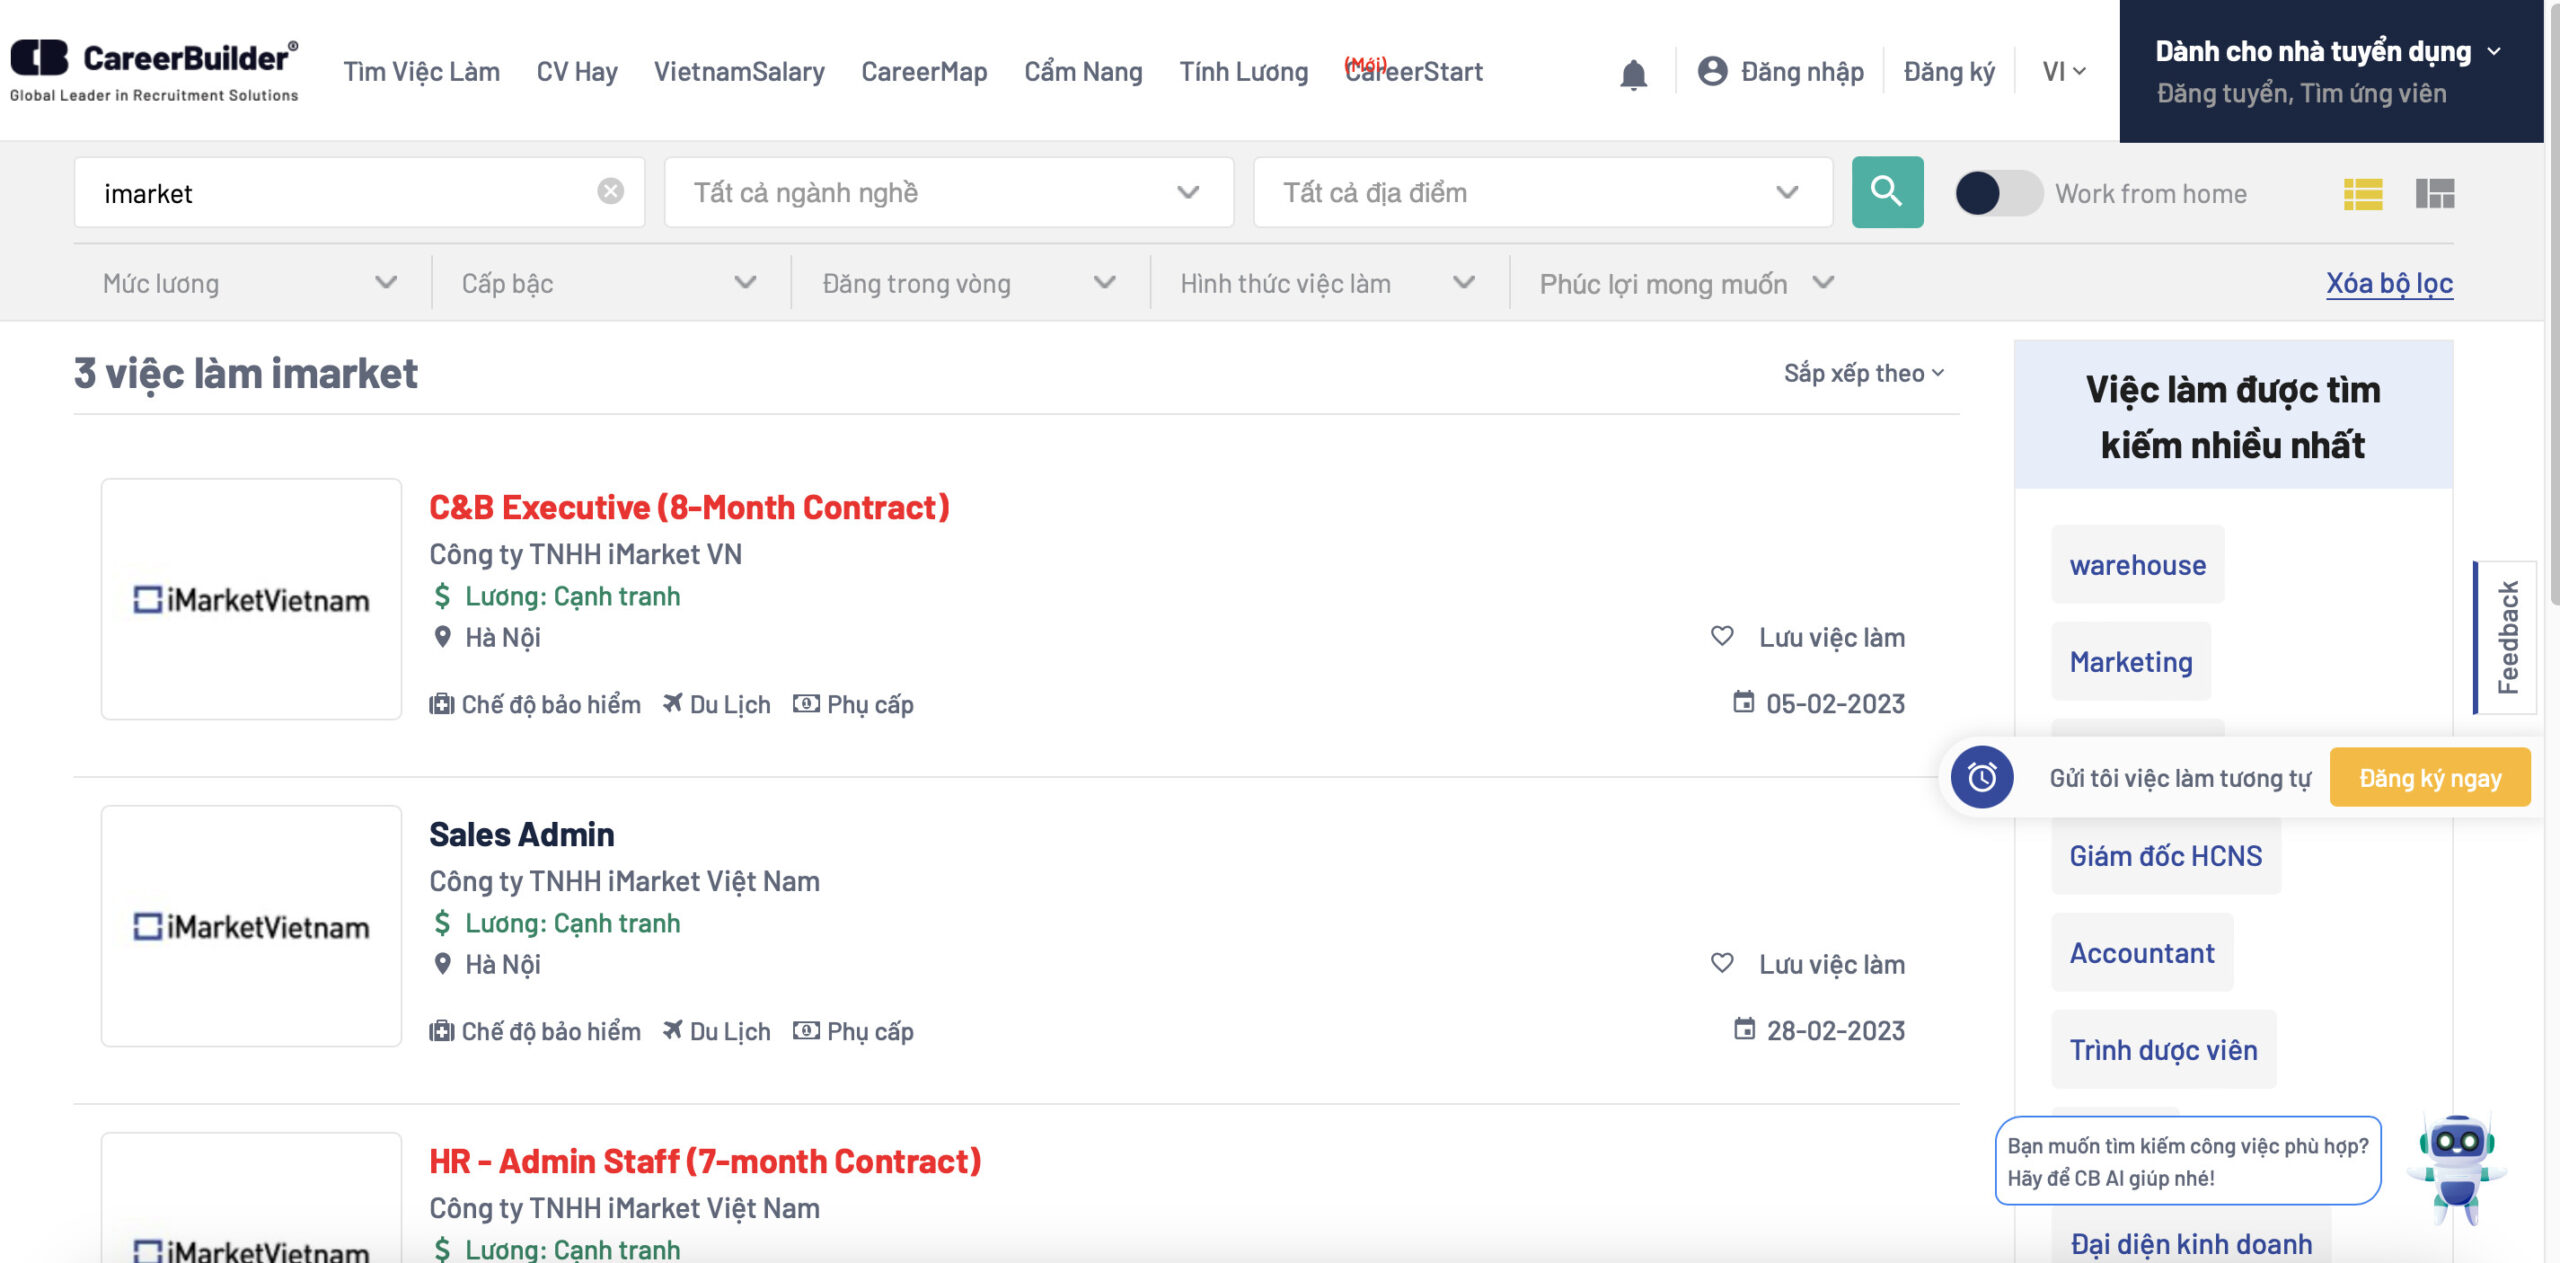2560x1263 pixels.
Task: Open the Sales Admin job posting
Action: [x=521, y=834]
